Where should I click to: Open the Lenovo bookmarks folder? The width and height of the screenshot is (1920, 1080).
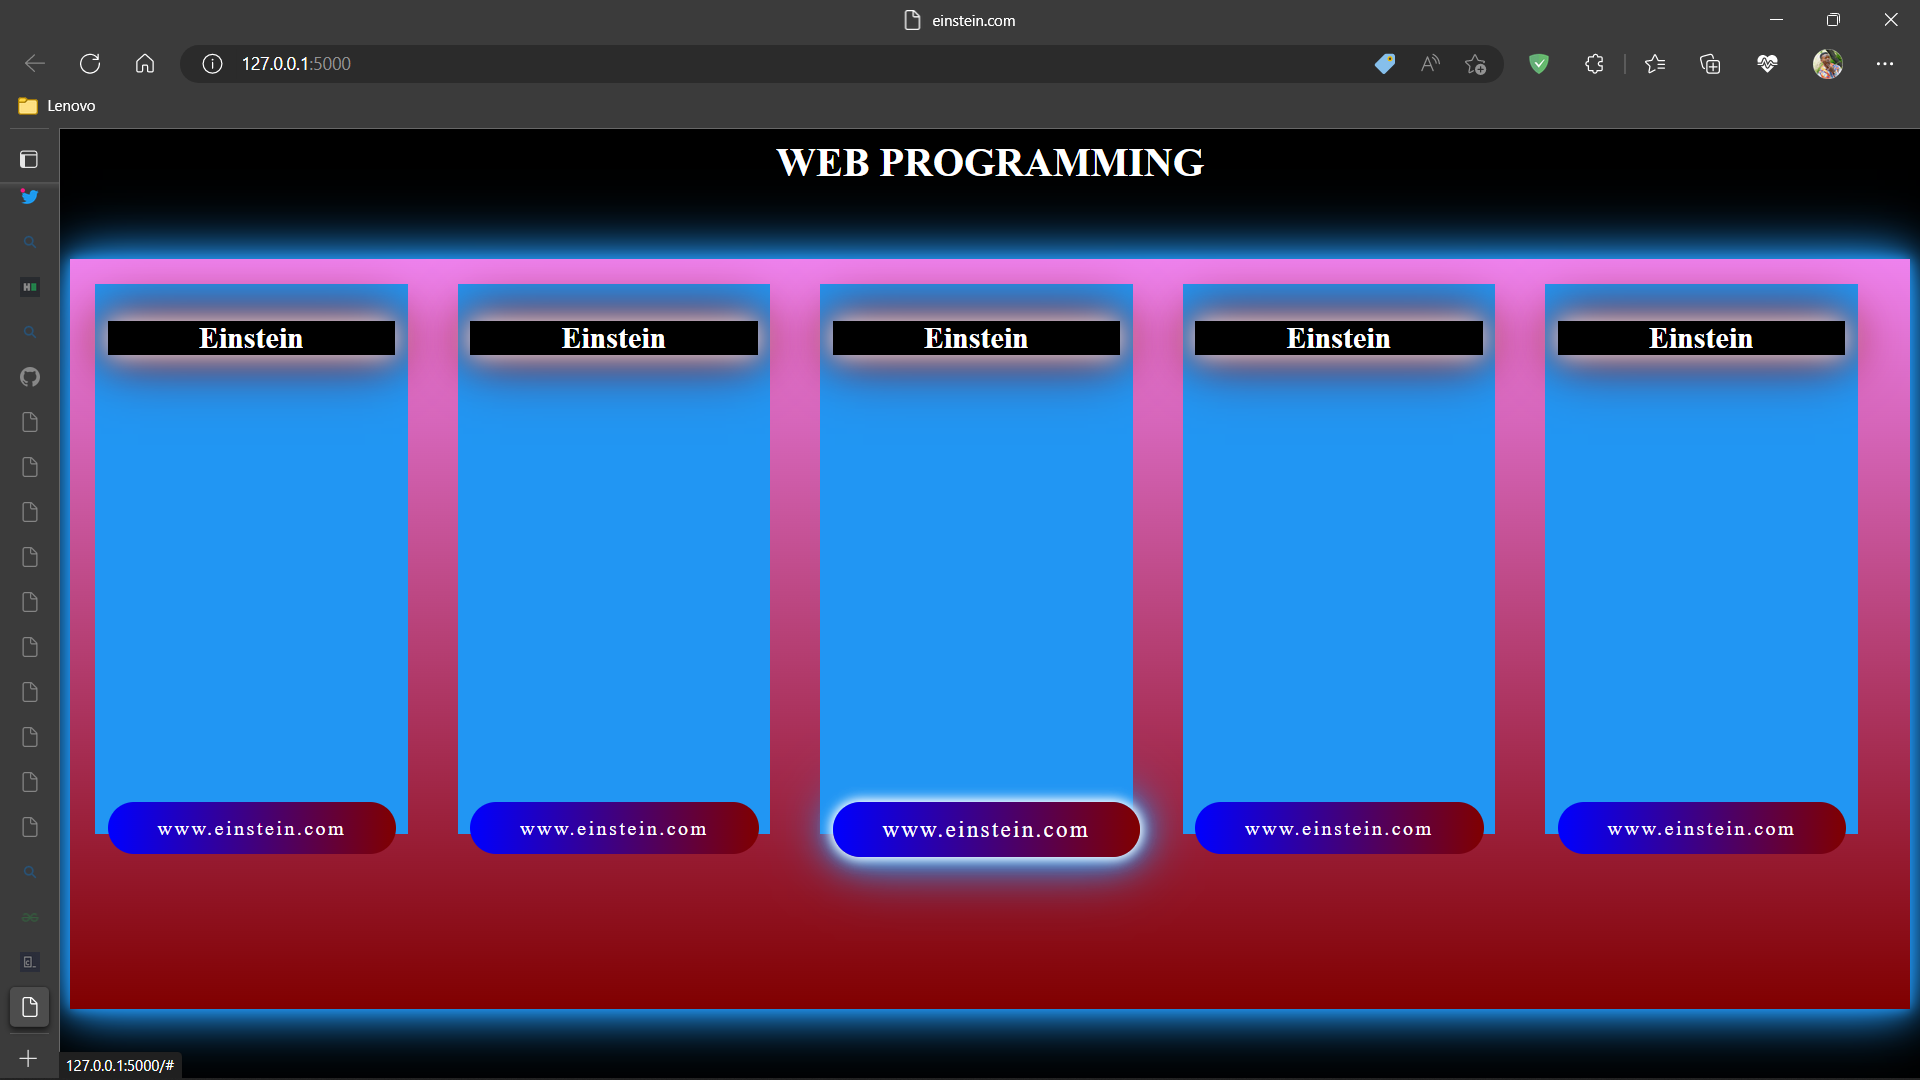click(57, 106)
